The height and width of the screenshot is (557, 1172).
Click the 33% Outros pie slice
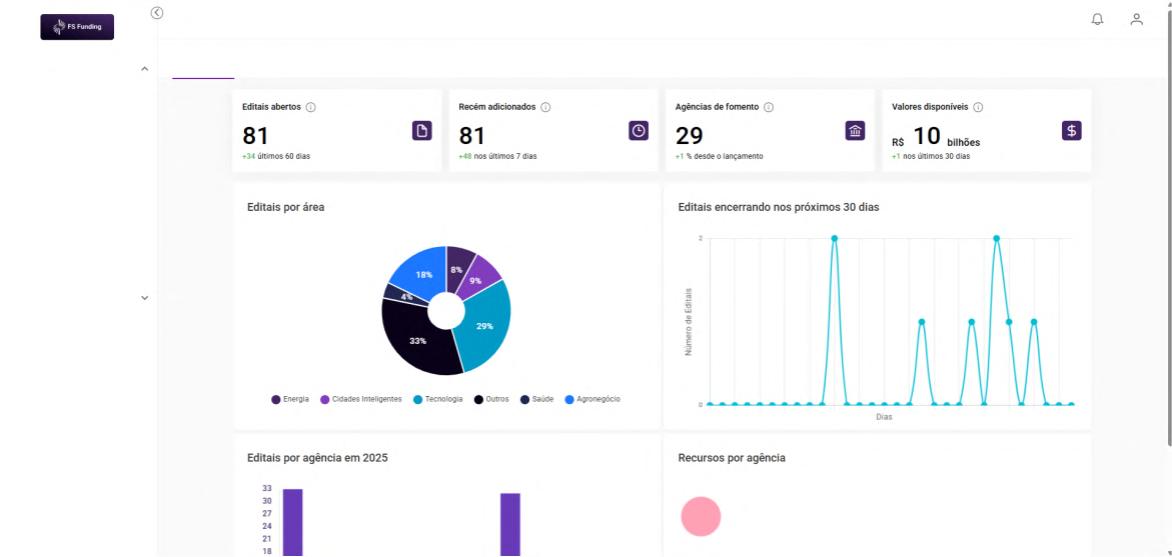point(415,340)
